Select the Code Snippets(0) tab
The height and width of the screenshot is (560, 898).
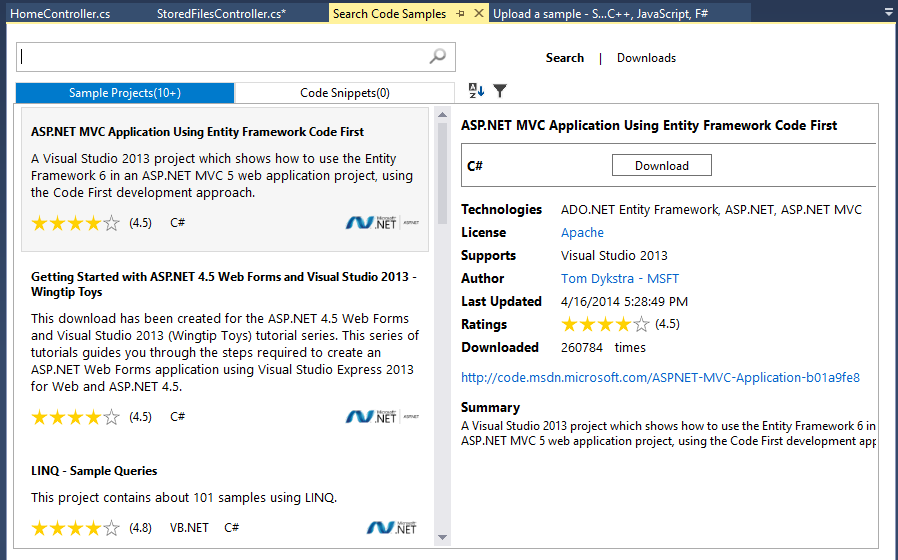[345, 93]
